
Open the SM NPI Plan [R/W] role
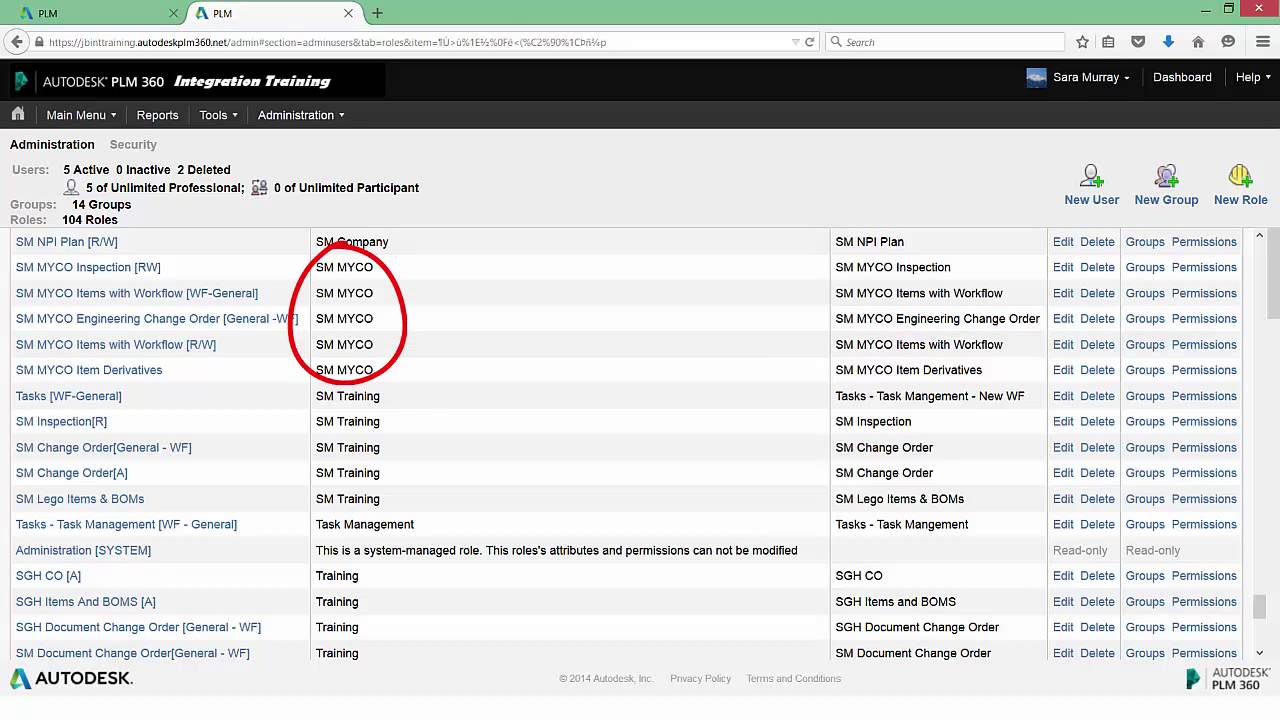pyautogui.click(x=67, y=242)
